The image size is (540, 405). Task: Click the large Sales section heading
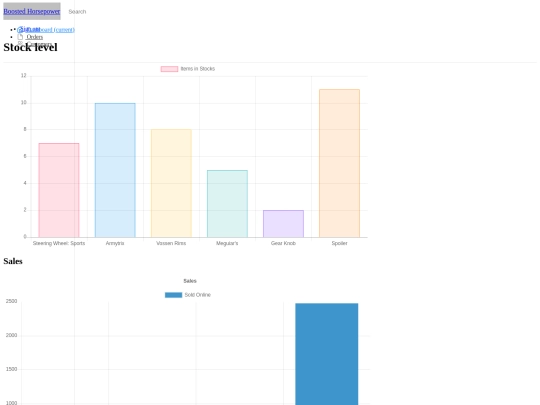(13, 261)
